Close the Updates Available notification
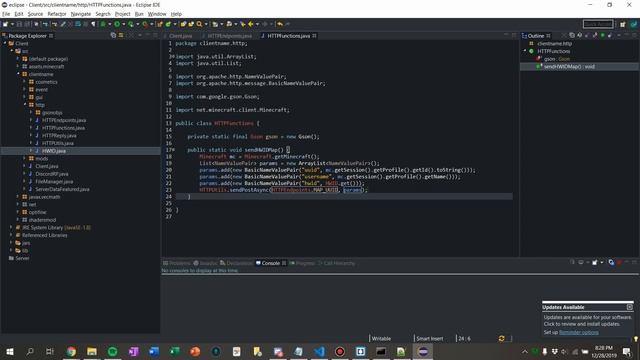This screenshot has width=640, height=360. coord(629,307)
